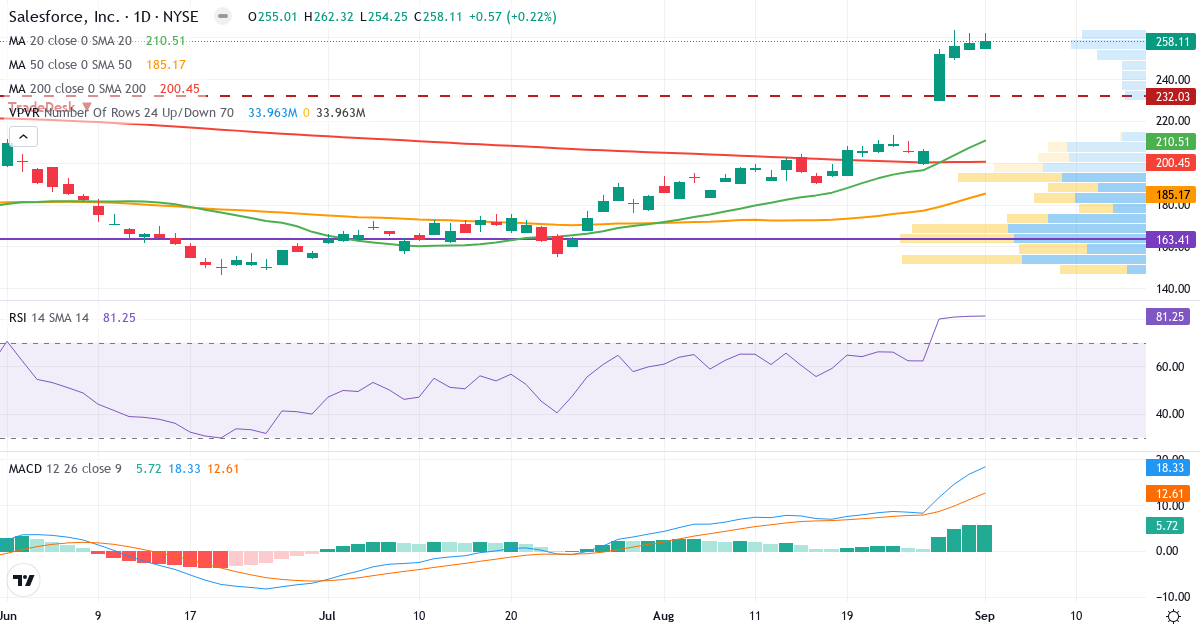Open chart settings gear icon

pos(1172,615)
